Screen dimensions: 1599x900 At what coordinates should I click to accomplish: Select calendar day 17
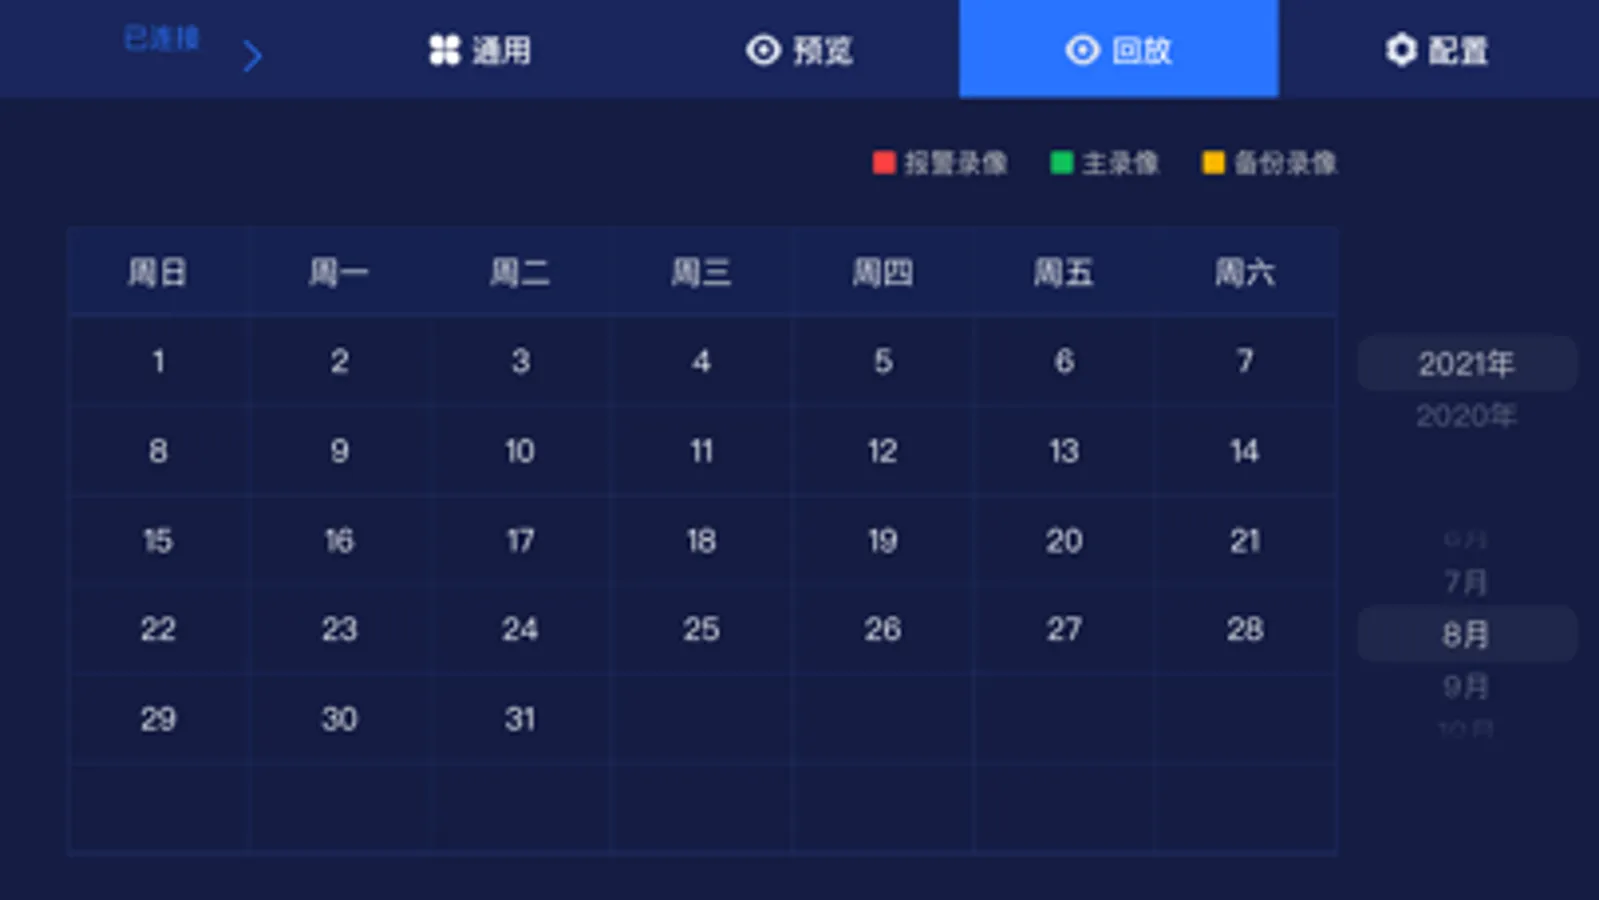coord(520,541)
